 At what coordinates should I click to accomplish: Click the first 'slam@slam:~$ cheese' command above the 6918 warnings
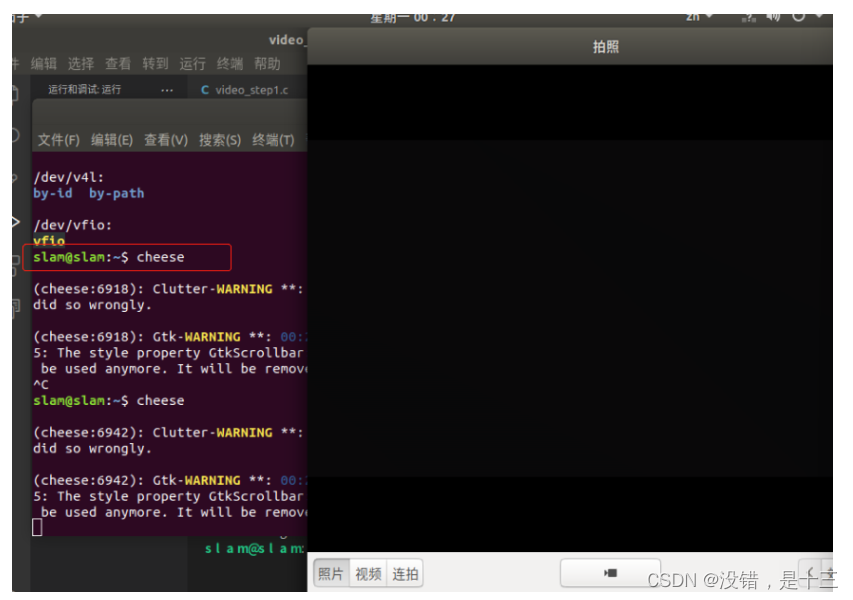tap(109, 257)
